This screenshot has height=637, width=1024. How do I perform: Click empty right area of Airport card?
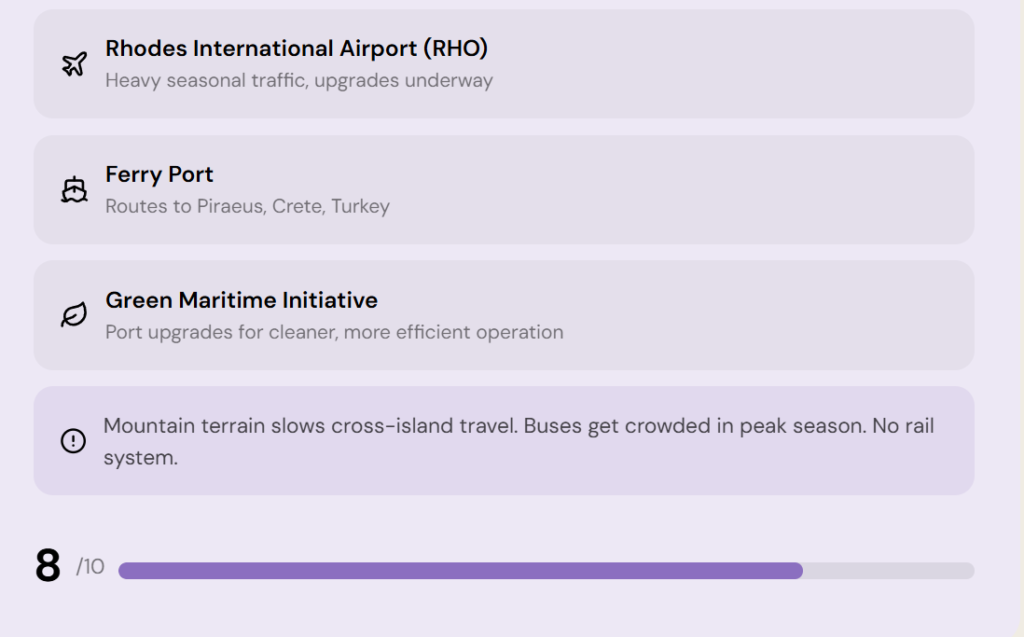(800, 64)
